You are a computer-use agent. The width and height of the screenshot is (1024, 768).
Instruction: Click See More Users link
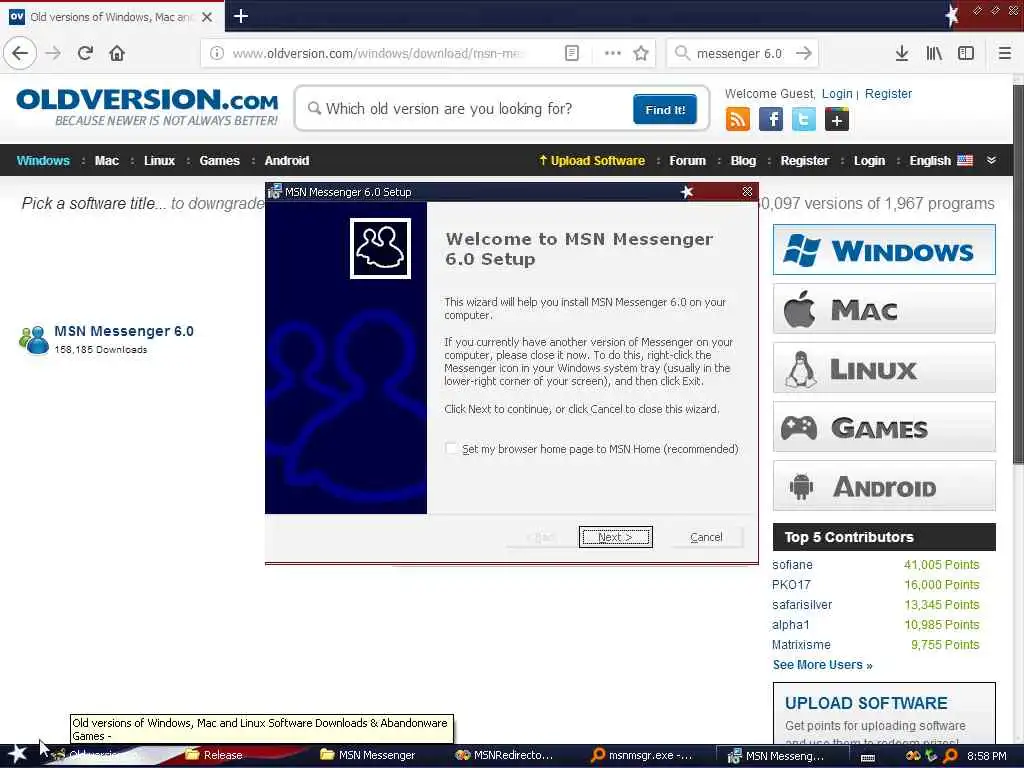tap(822, 665)
